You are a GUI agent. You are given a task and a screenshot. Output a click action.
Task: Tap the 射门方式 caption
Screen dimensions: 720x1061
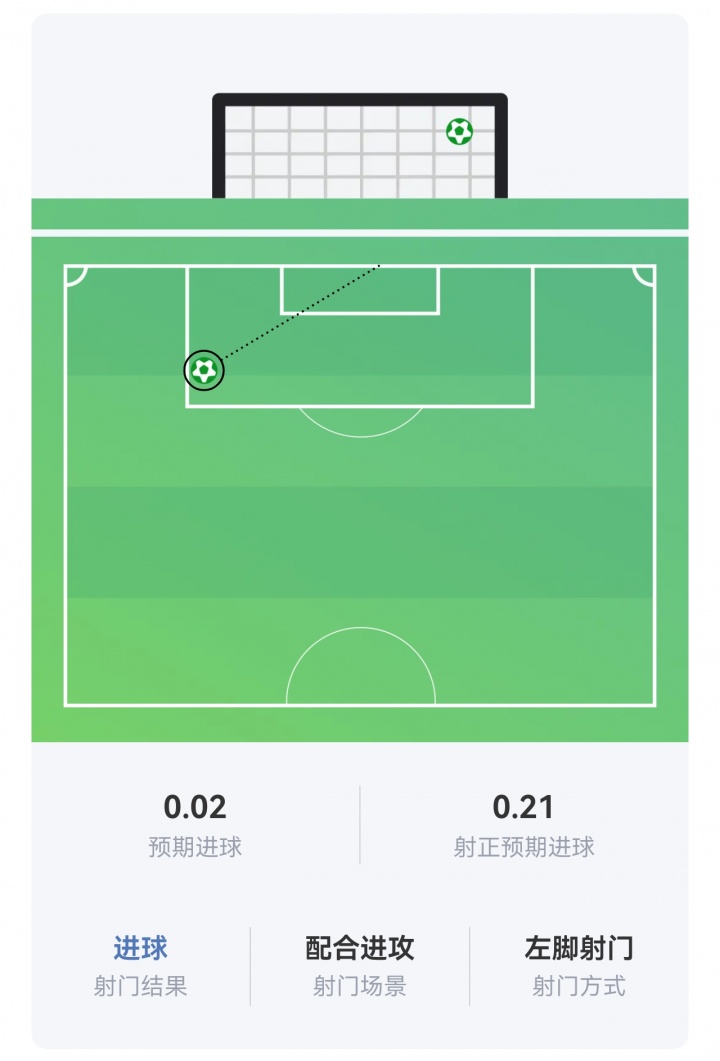coord(579,986)
